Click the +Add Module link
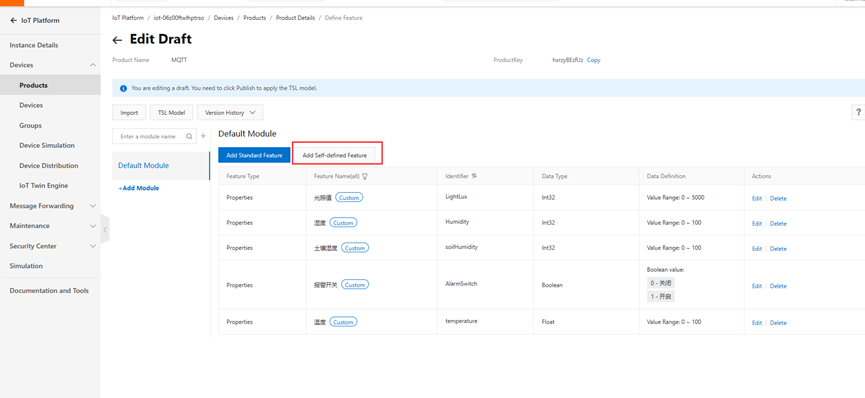 coord(138,188)
